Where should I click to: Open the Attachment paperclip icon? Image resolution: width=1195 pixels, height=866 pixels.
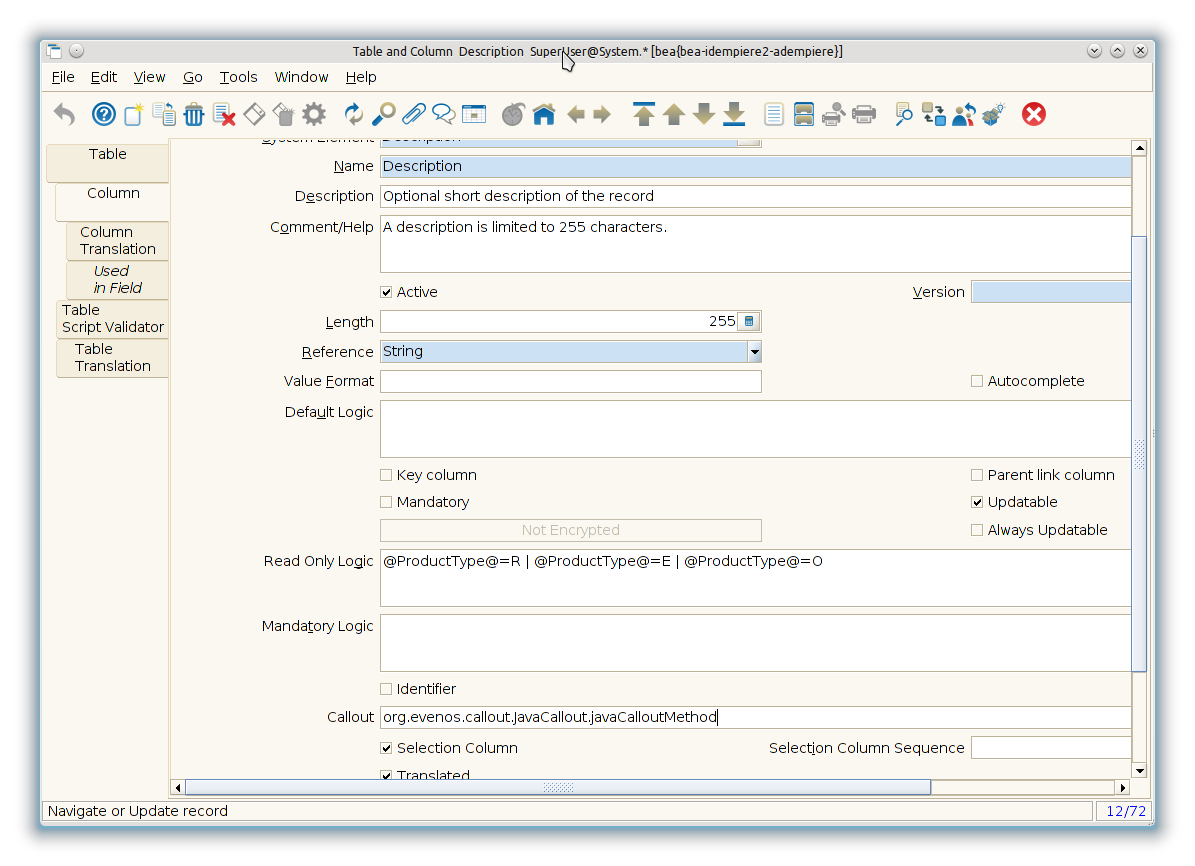tap(414, 115)
